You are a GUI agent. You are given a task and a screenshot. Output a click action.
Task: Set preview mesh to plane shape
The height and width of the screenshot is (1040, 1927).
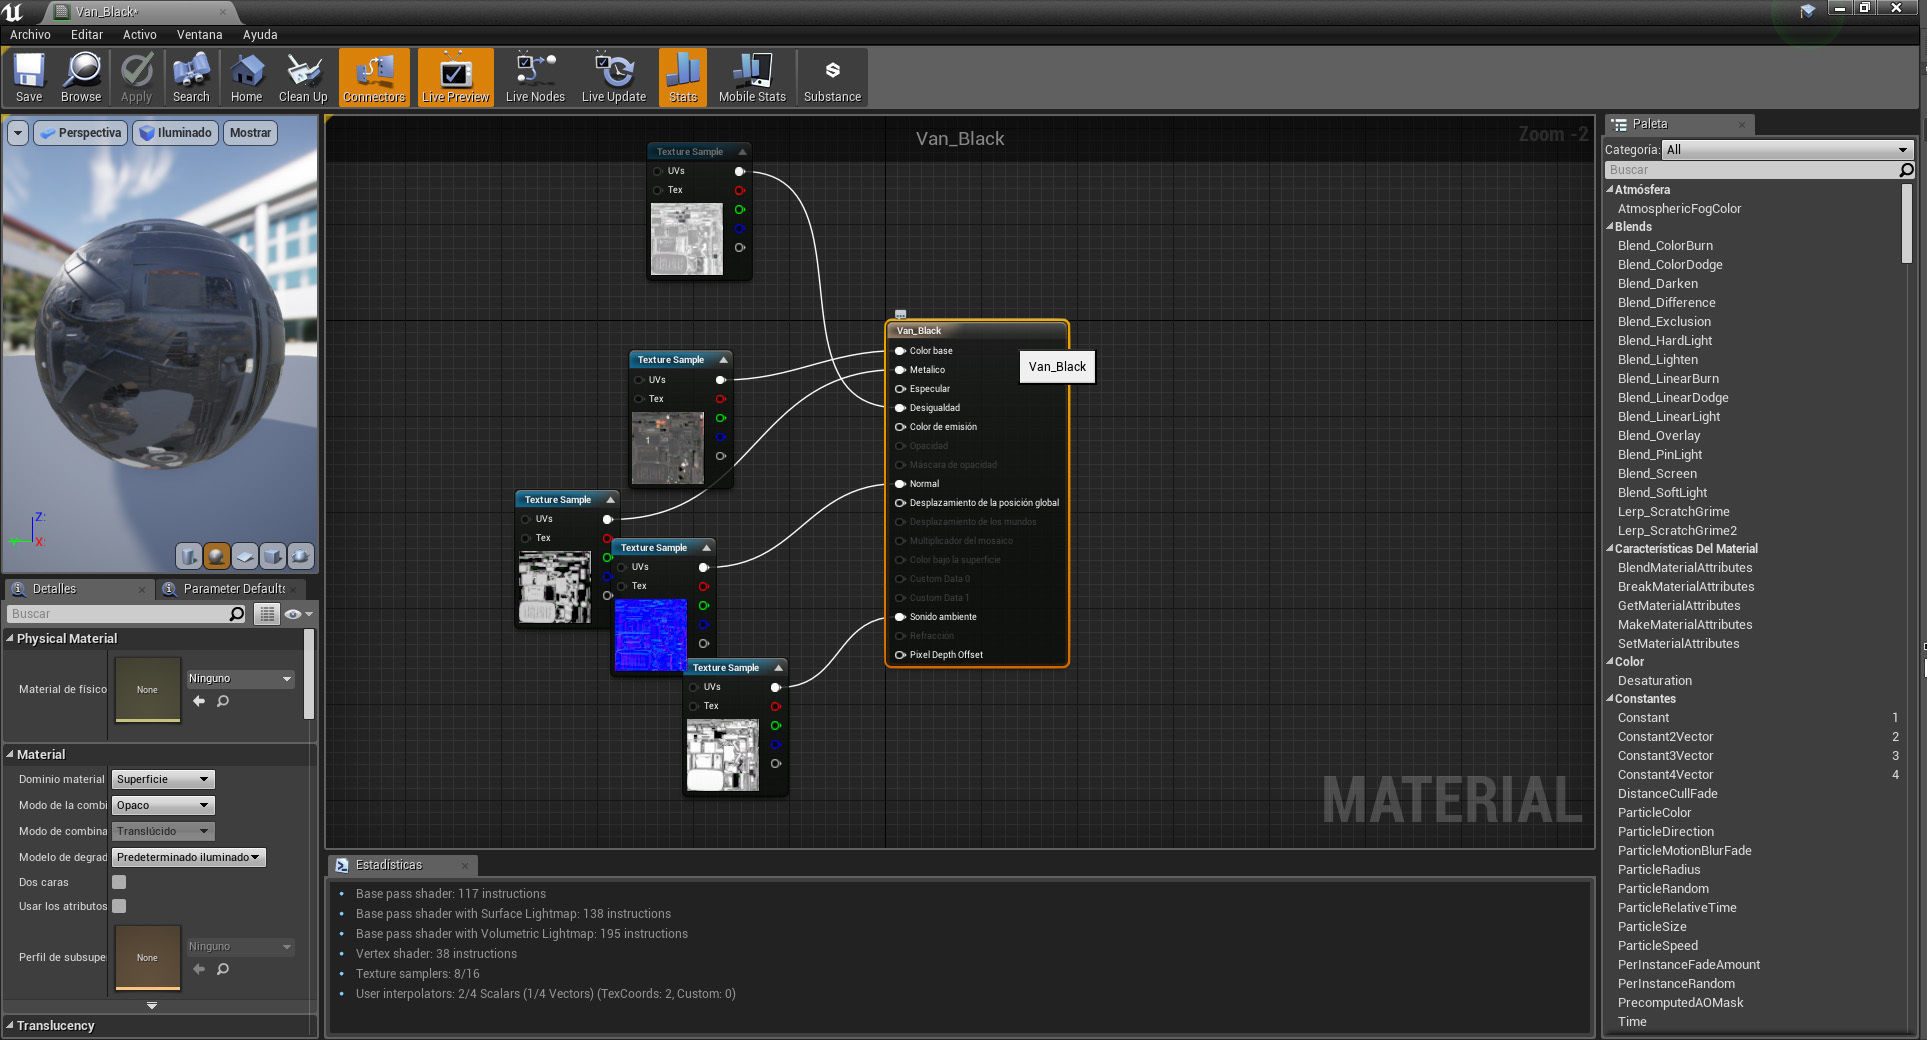[x=244, y=556]
